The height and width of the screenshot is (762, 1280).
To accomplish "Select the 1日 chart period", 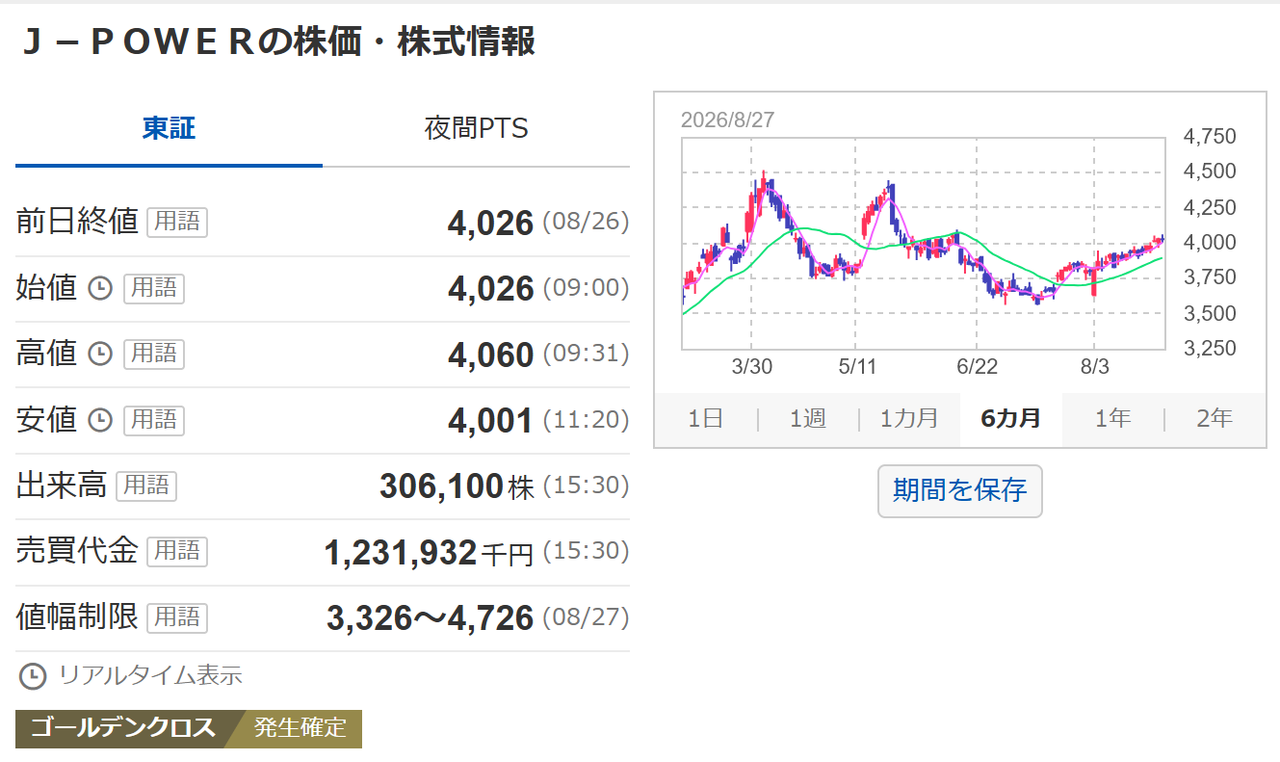I will (705, 419).
